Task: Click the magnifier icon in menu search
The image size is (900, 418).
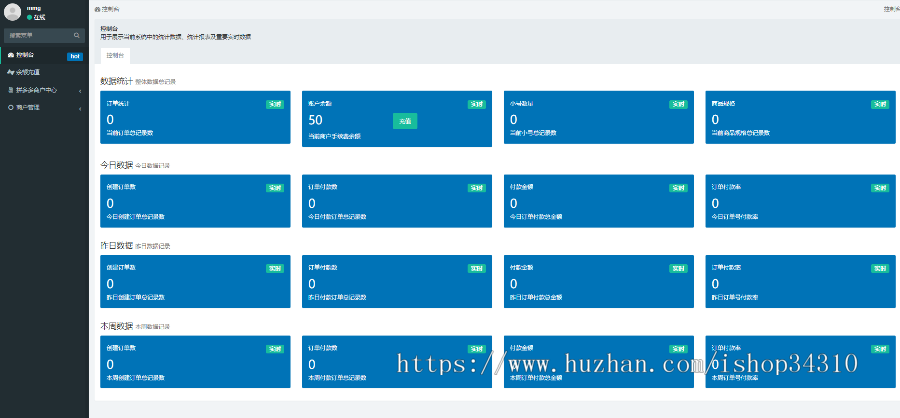Action: 77,35
